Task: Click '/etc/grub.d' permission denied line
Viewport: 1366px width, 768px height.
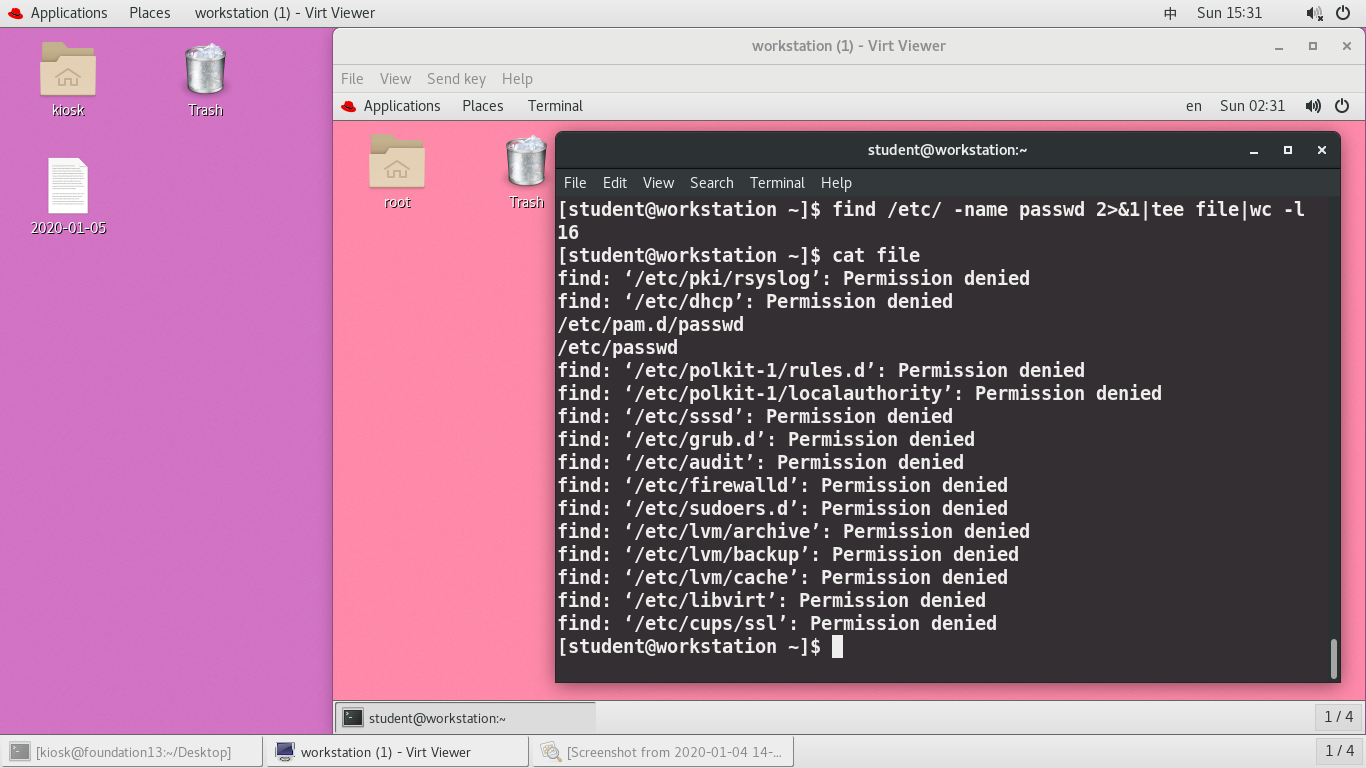Action: (x=766, y=440)
